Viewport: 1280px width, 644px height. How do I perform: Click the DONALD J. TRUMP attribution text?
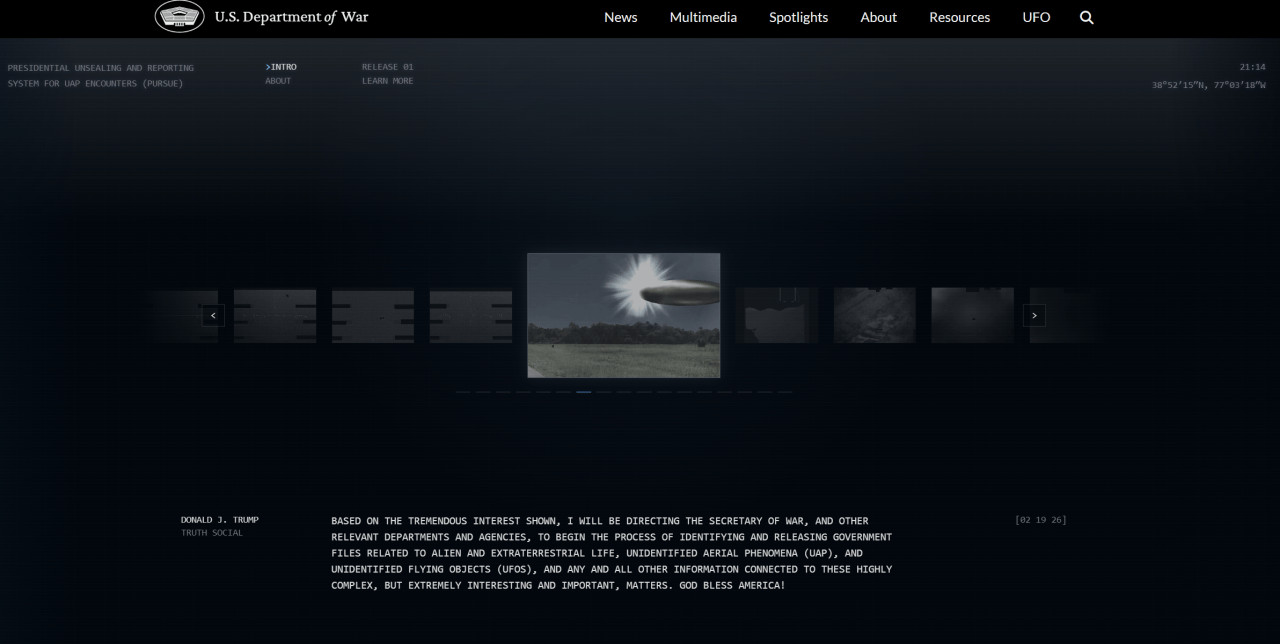coord(220,520)
